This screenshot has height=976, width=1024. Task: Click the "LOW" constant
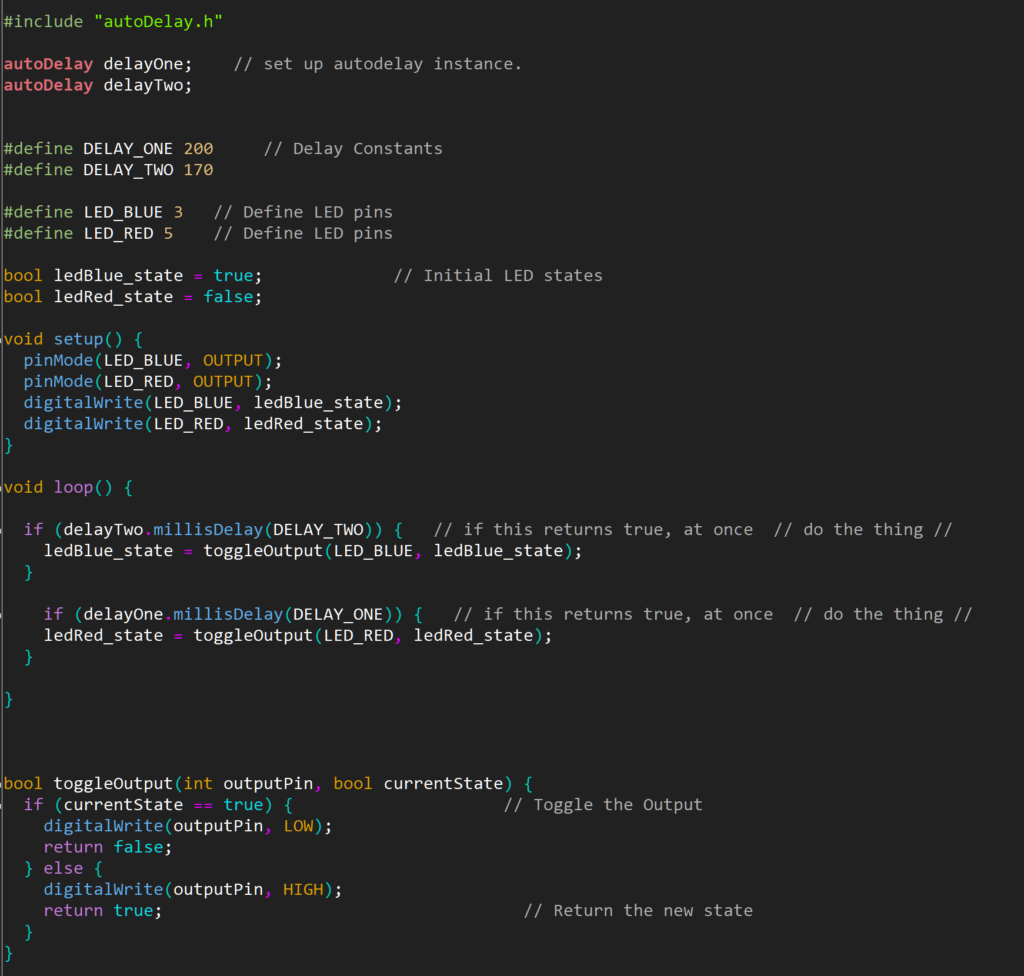298,826
